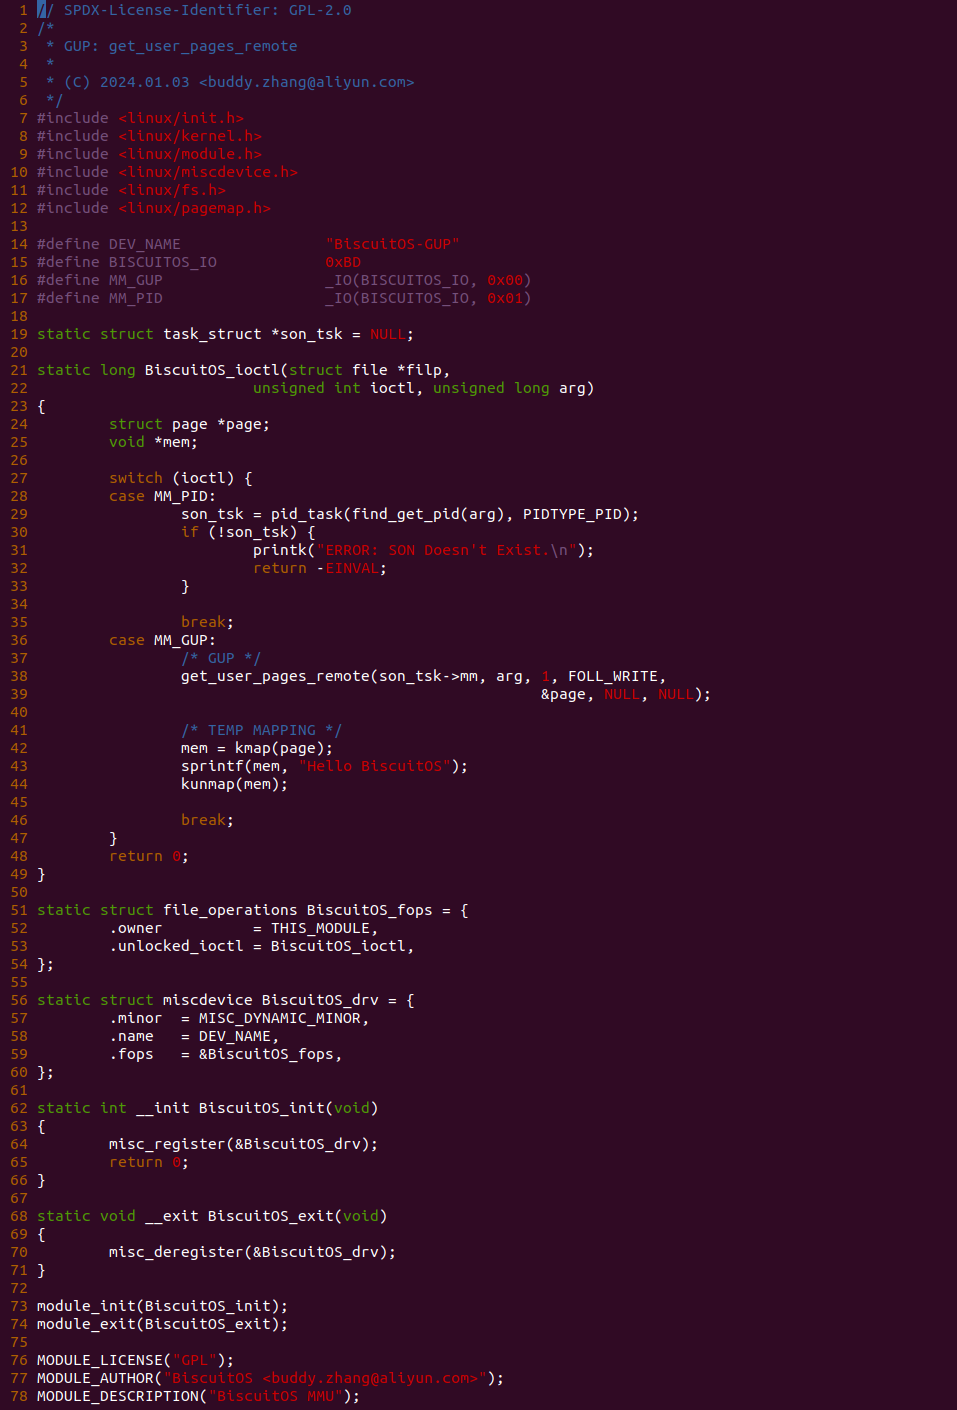Click the kunmap(mem) call
This screenshot has width=957, height=1410.
234,784
